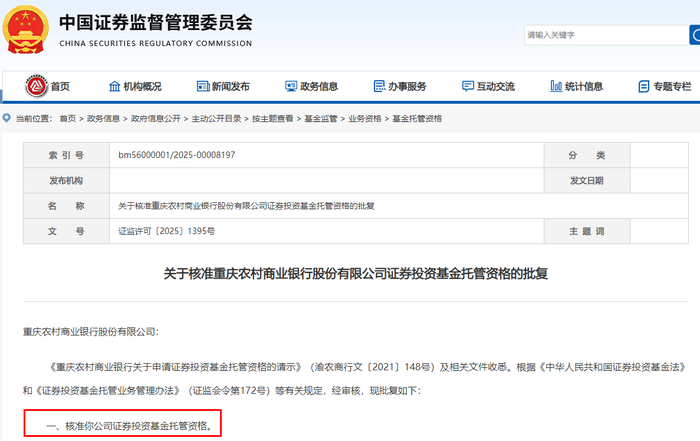The height and width of the screenshot is (441, 700).
Task: Click the newspaper icon beside 新闻发布
Action: coord(203,86)
